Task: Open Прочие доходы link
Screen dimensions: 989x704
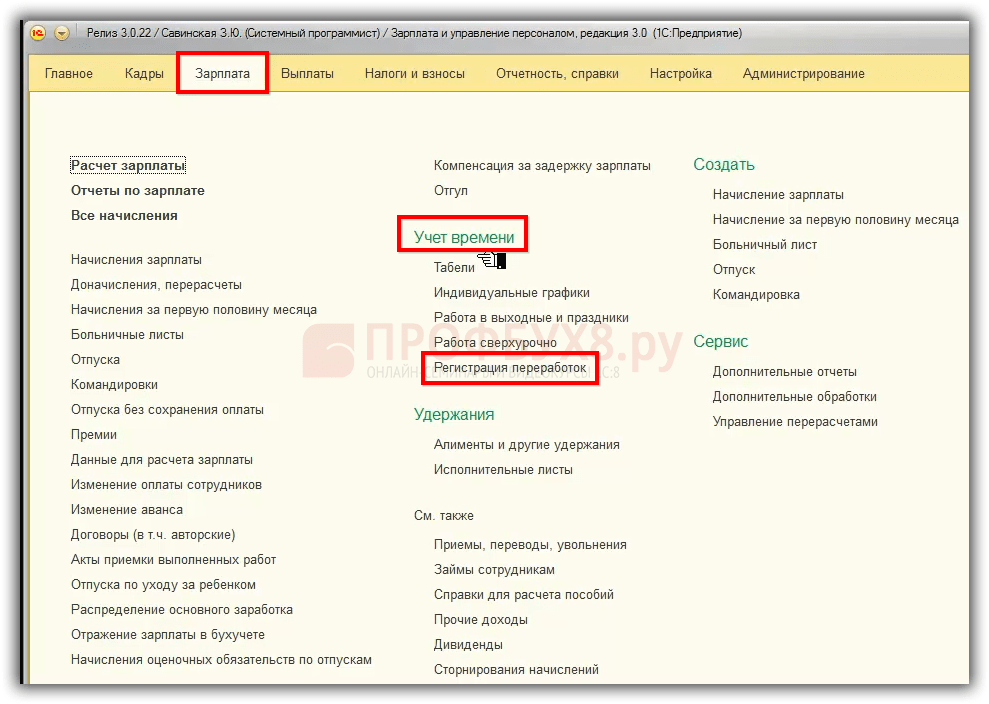Action: click(x=481, y=620)
